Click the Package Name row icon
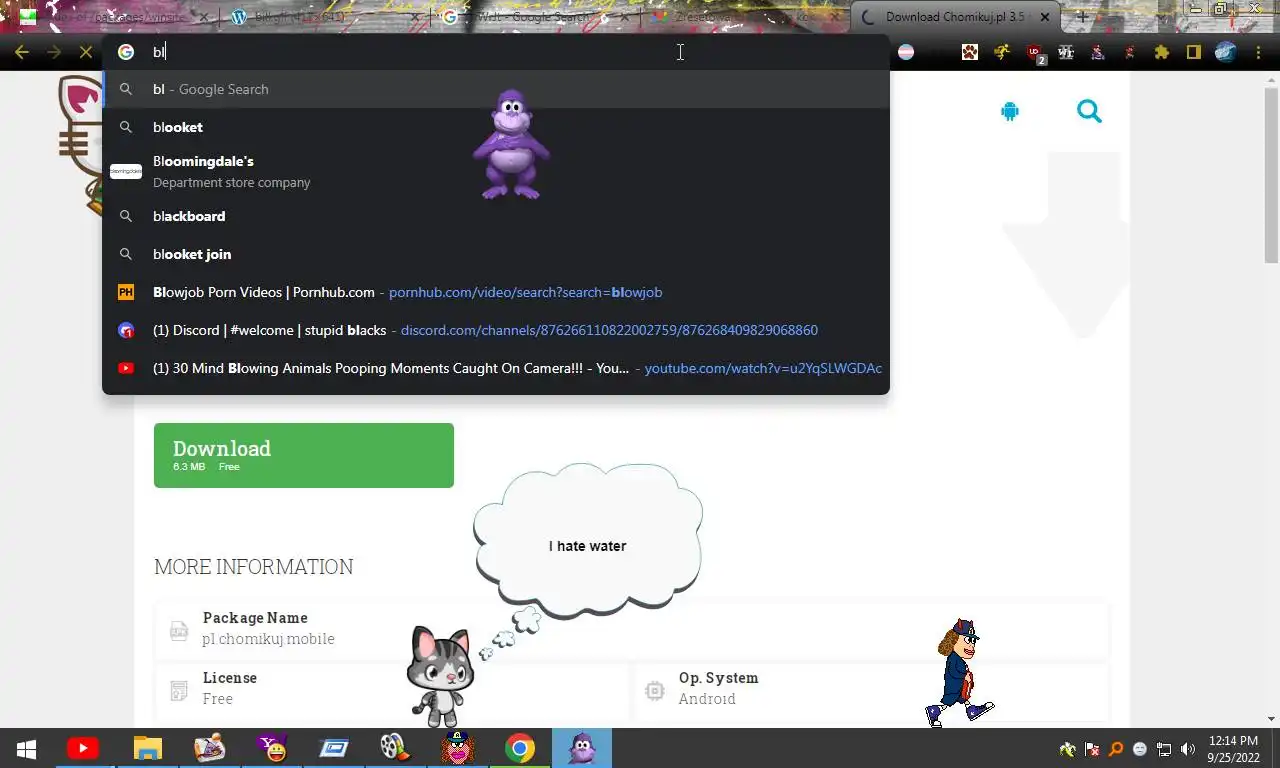This screenshot has width=1280, height=768. (179, 631)
